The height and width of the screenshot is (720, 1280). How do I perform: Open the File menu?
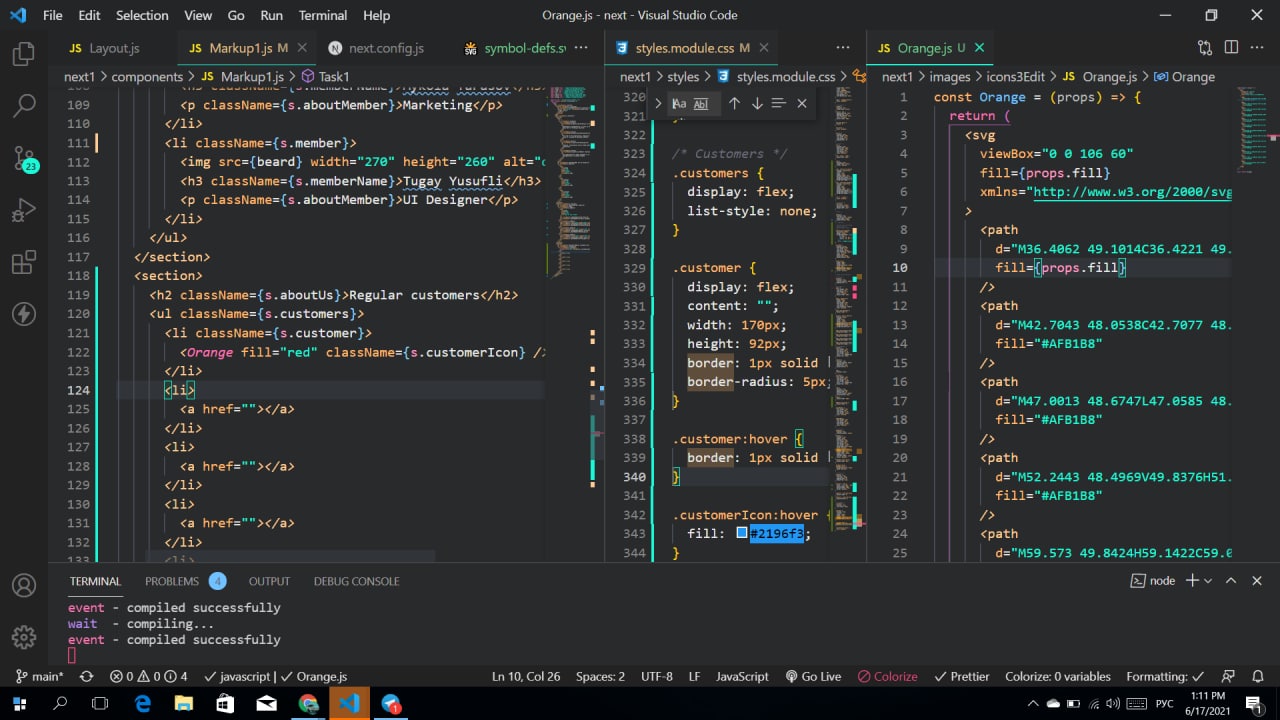[x=52, y=15]
